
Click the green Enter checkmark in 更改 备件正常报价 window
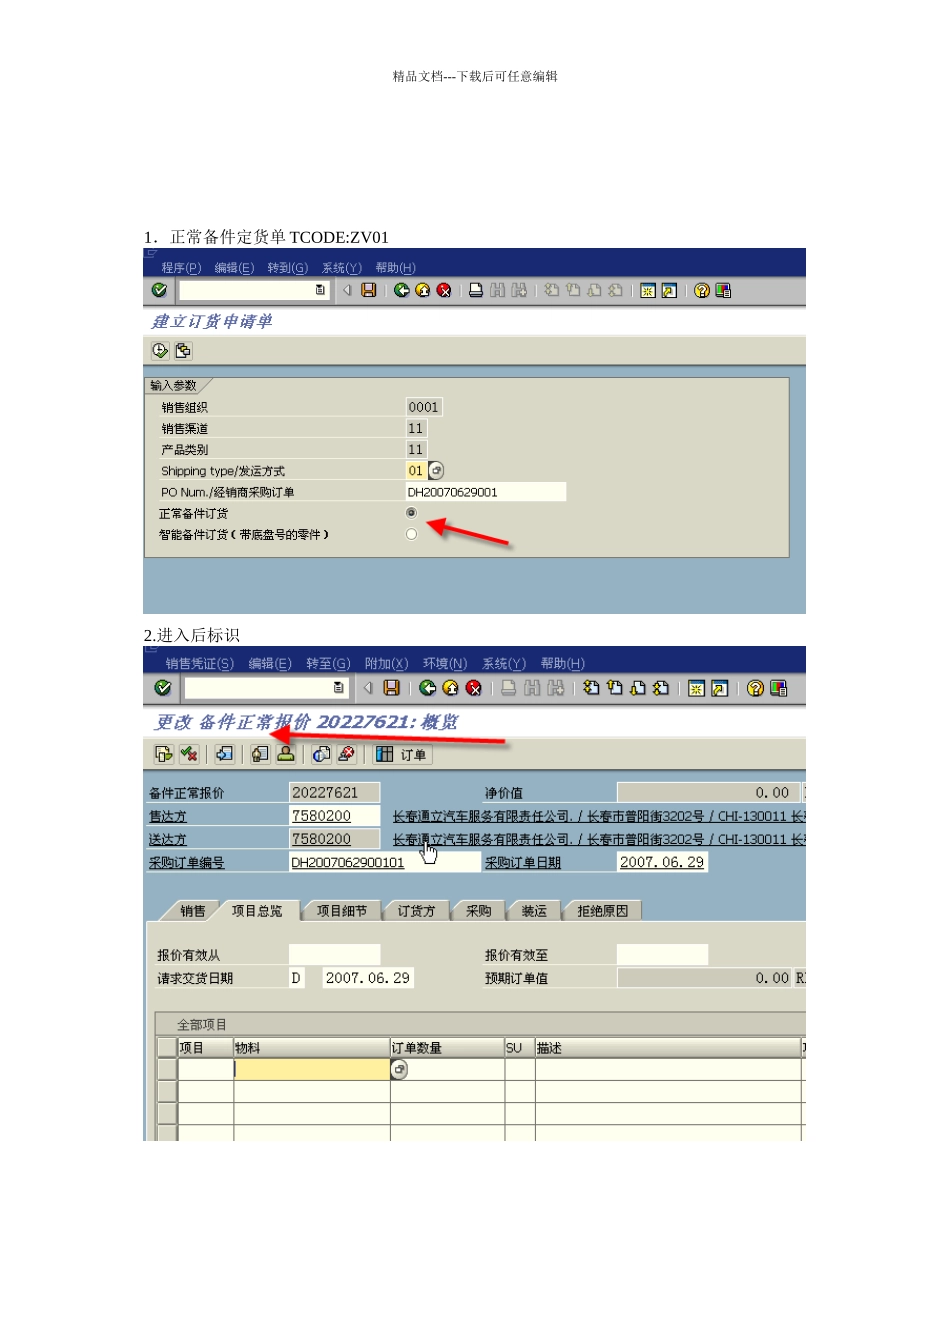(x=163, y=688)
